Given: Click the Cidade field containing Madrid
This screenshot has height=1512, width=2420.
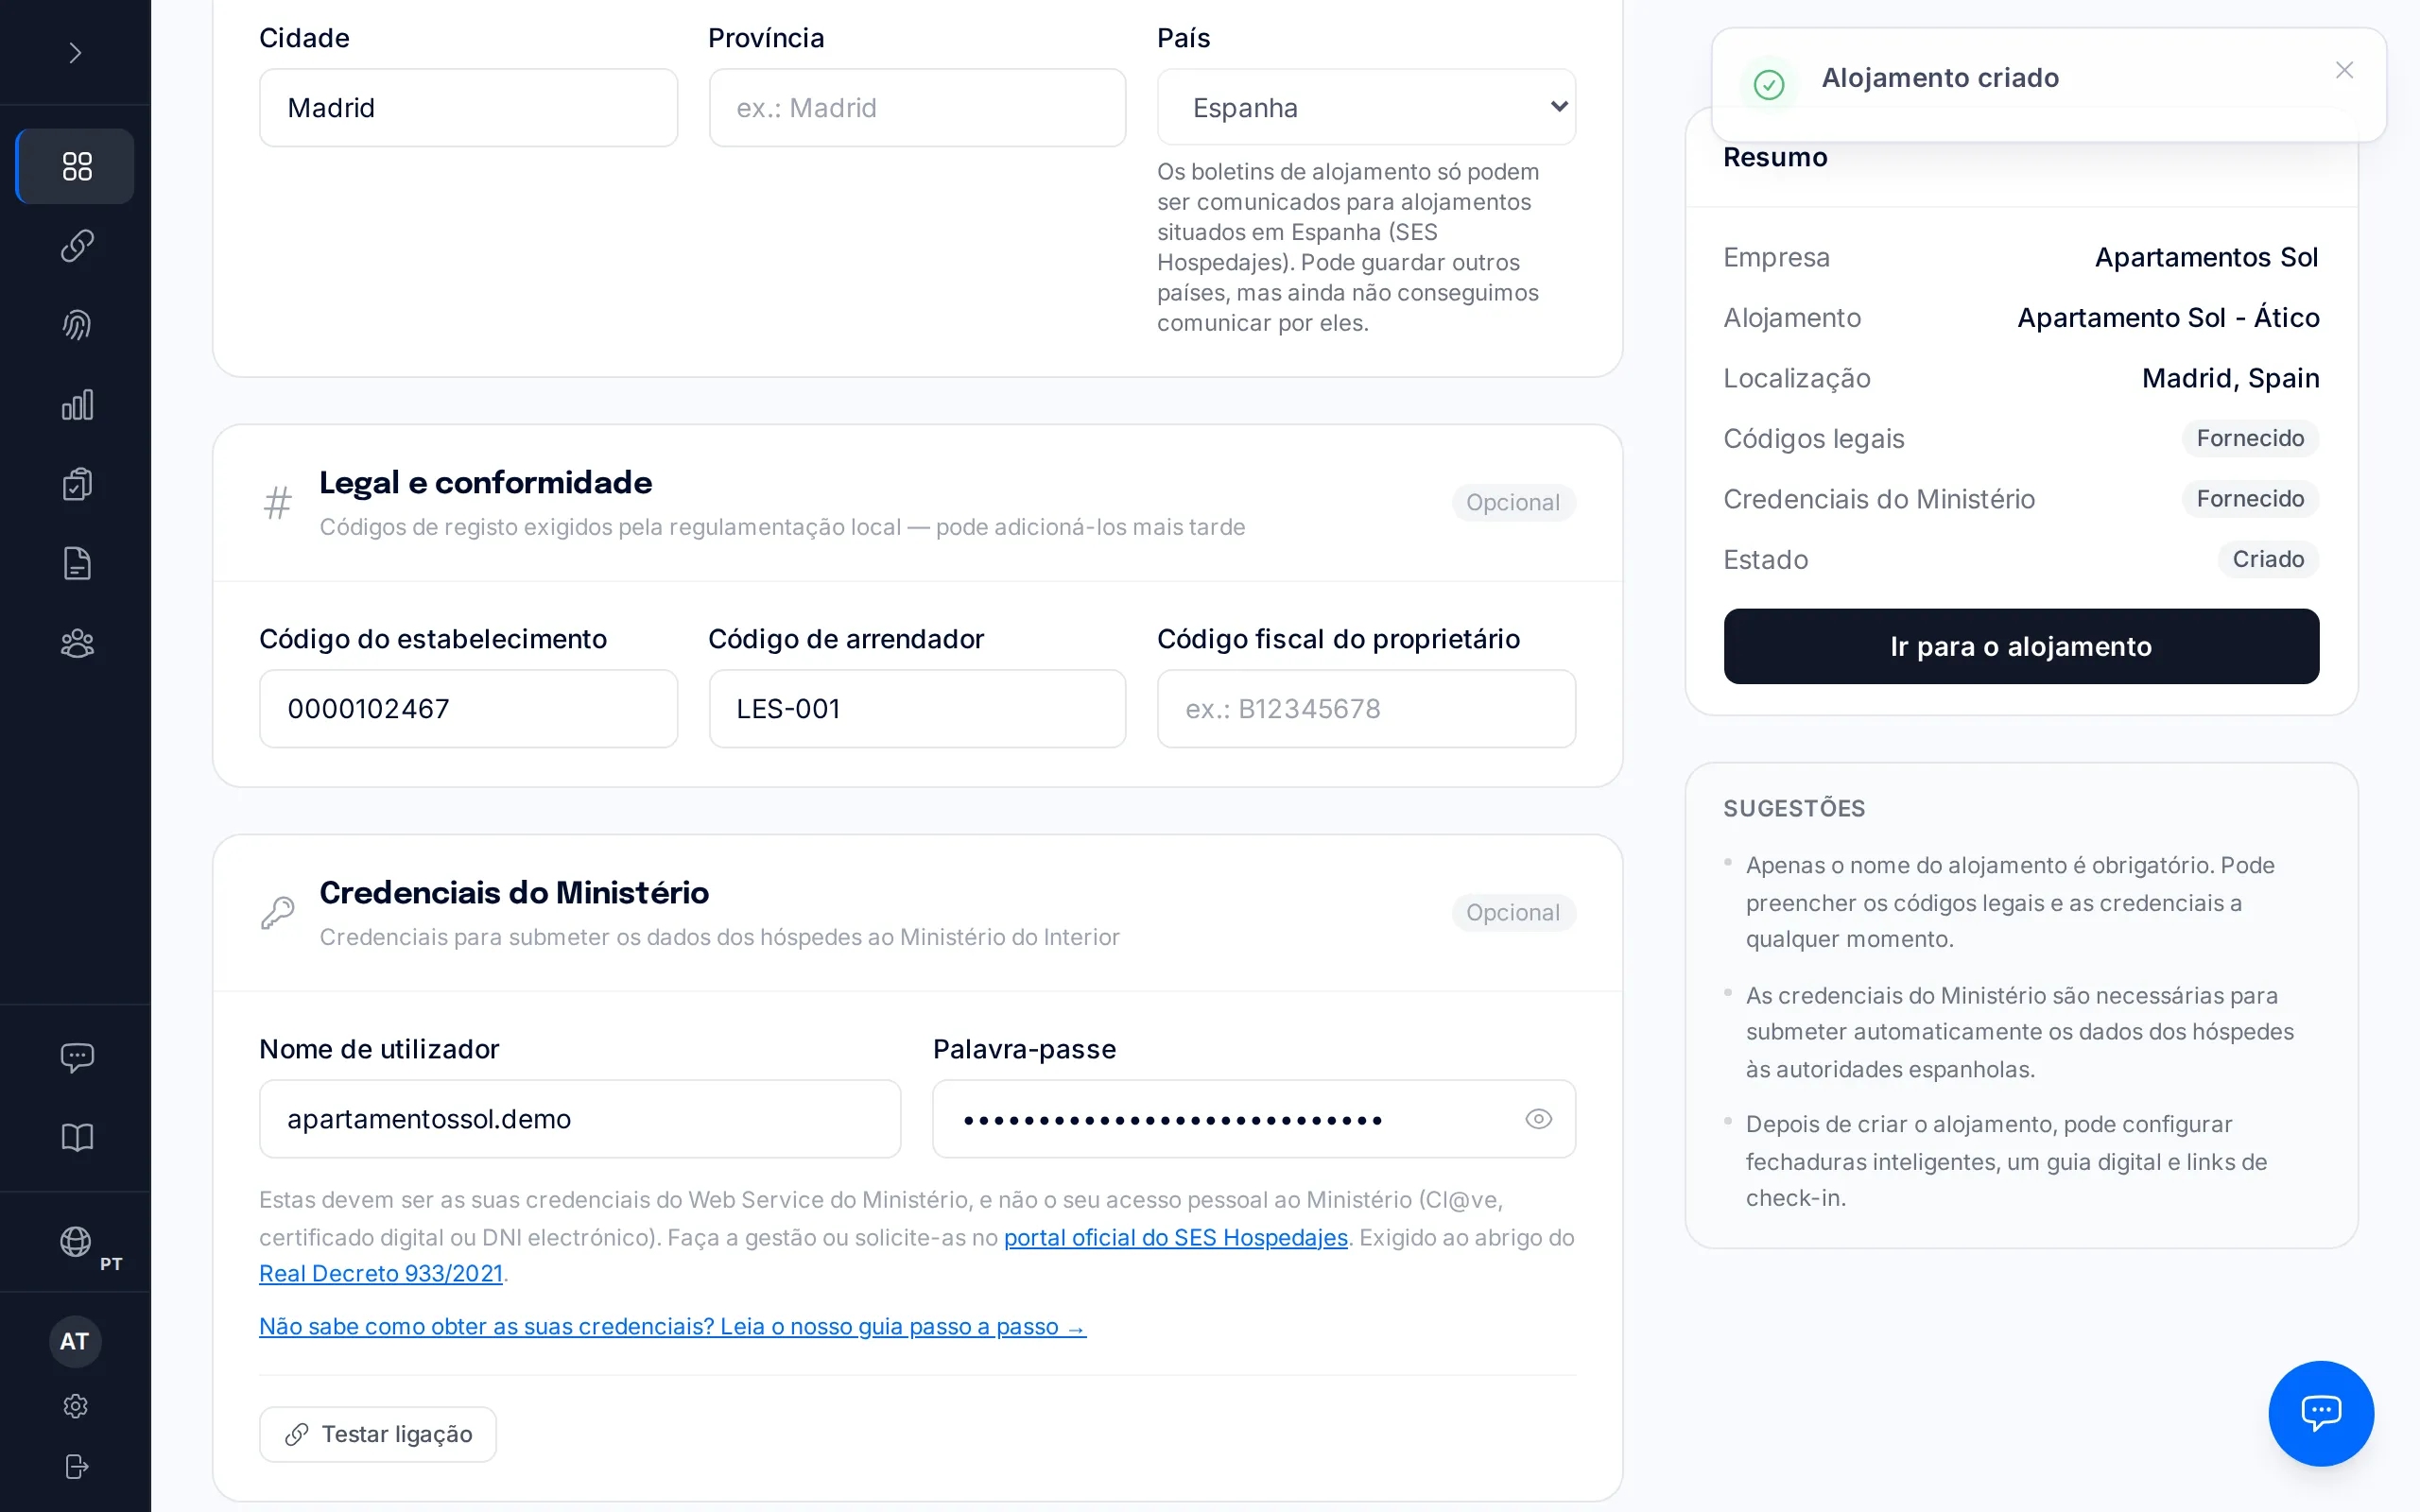Looking at the screenshot, I should point(468,107).
